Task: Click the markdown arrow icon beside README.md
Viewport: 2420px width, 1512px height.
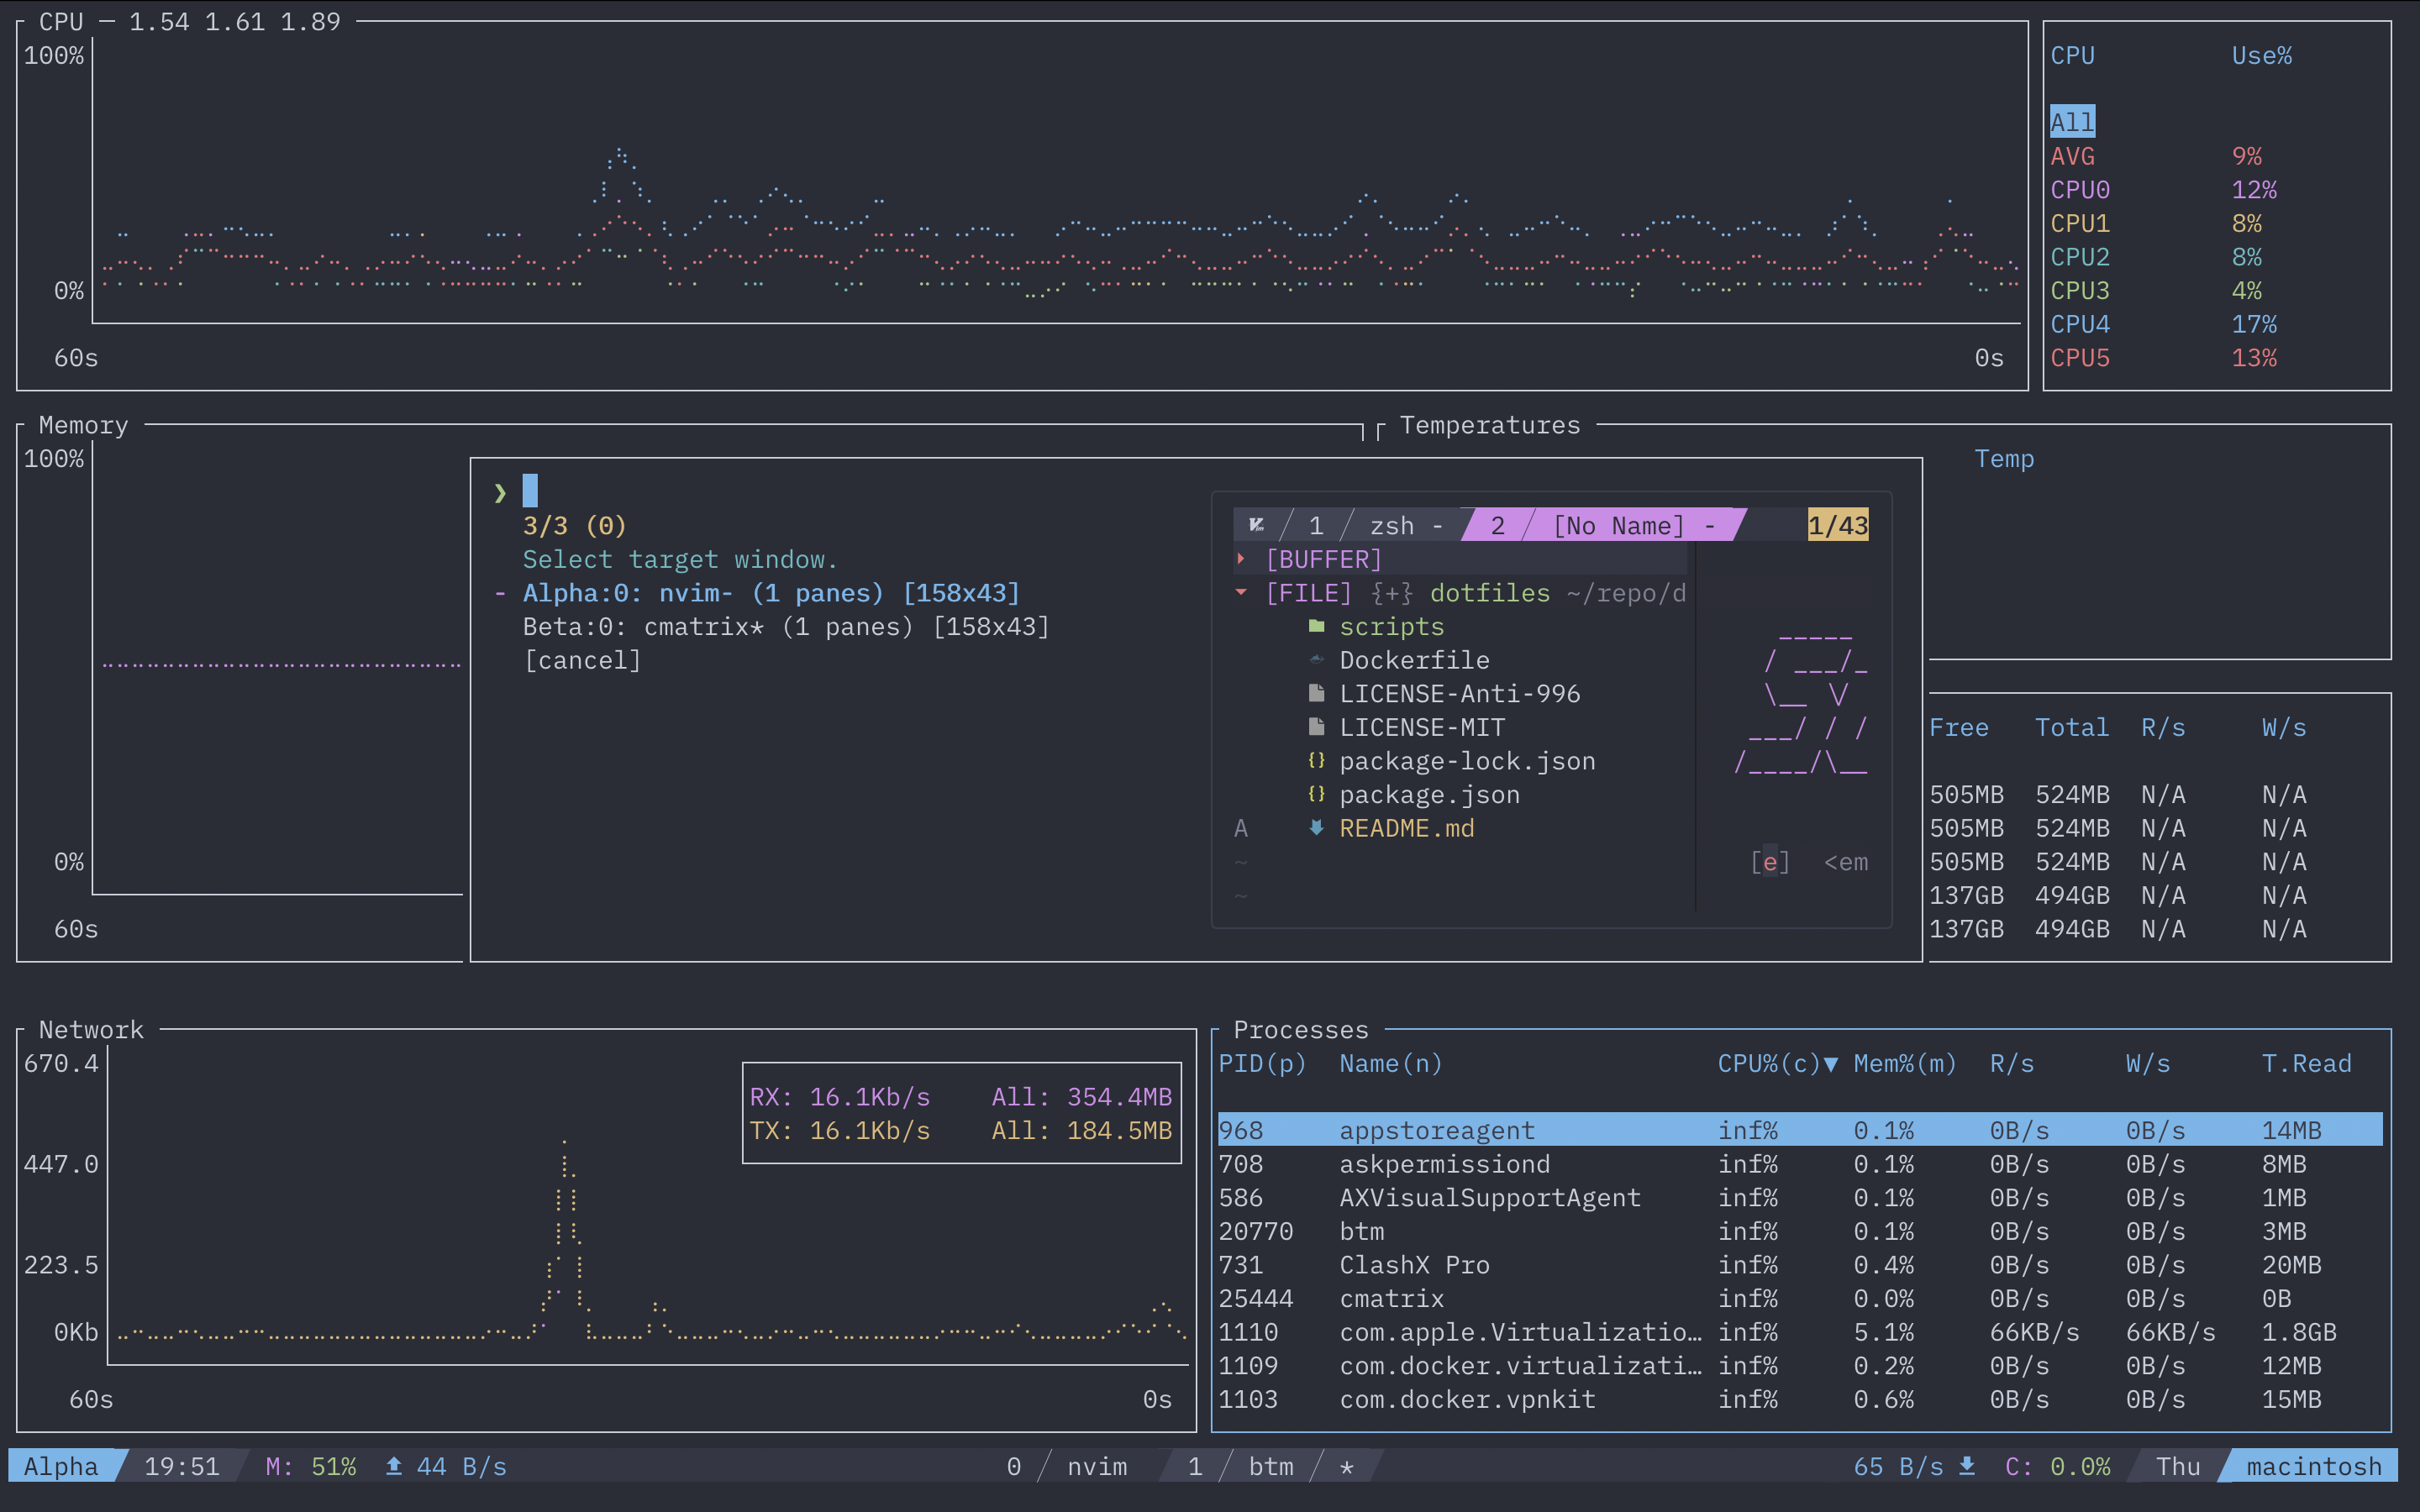Action: [x=1316, y=828]
